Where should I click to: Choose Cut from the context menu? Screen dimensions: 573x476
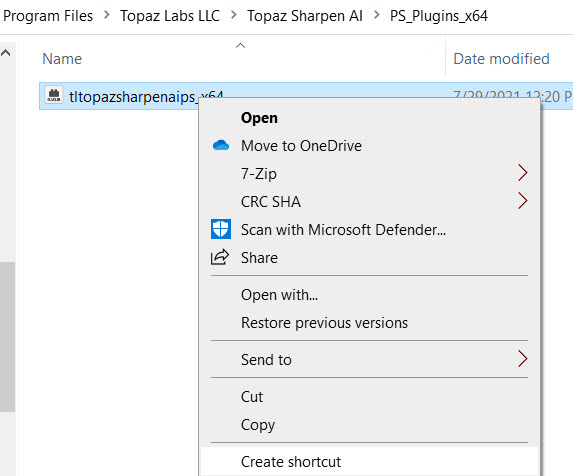click(x=369, y=396)
